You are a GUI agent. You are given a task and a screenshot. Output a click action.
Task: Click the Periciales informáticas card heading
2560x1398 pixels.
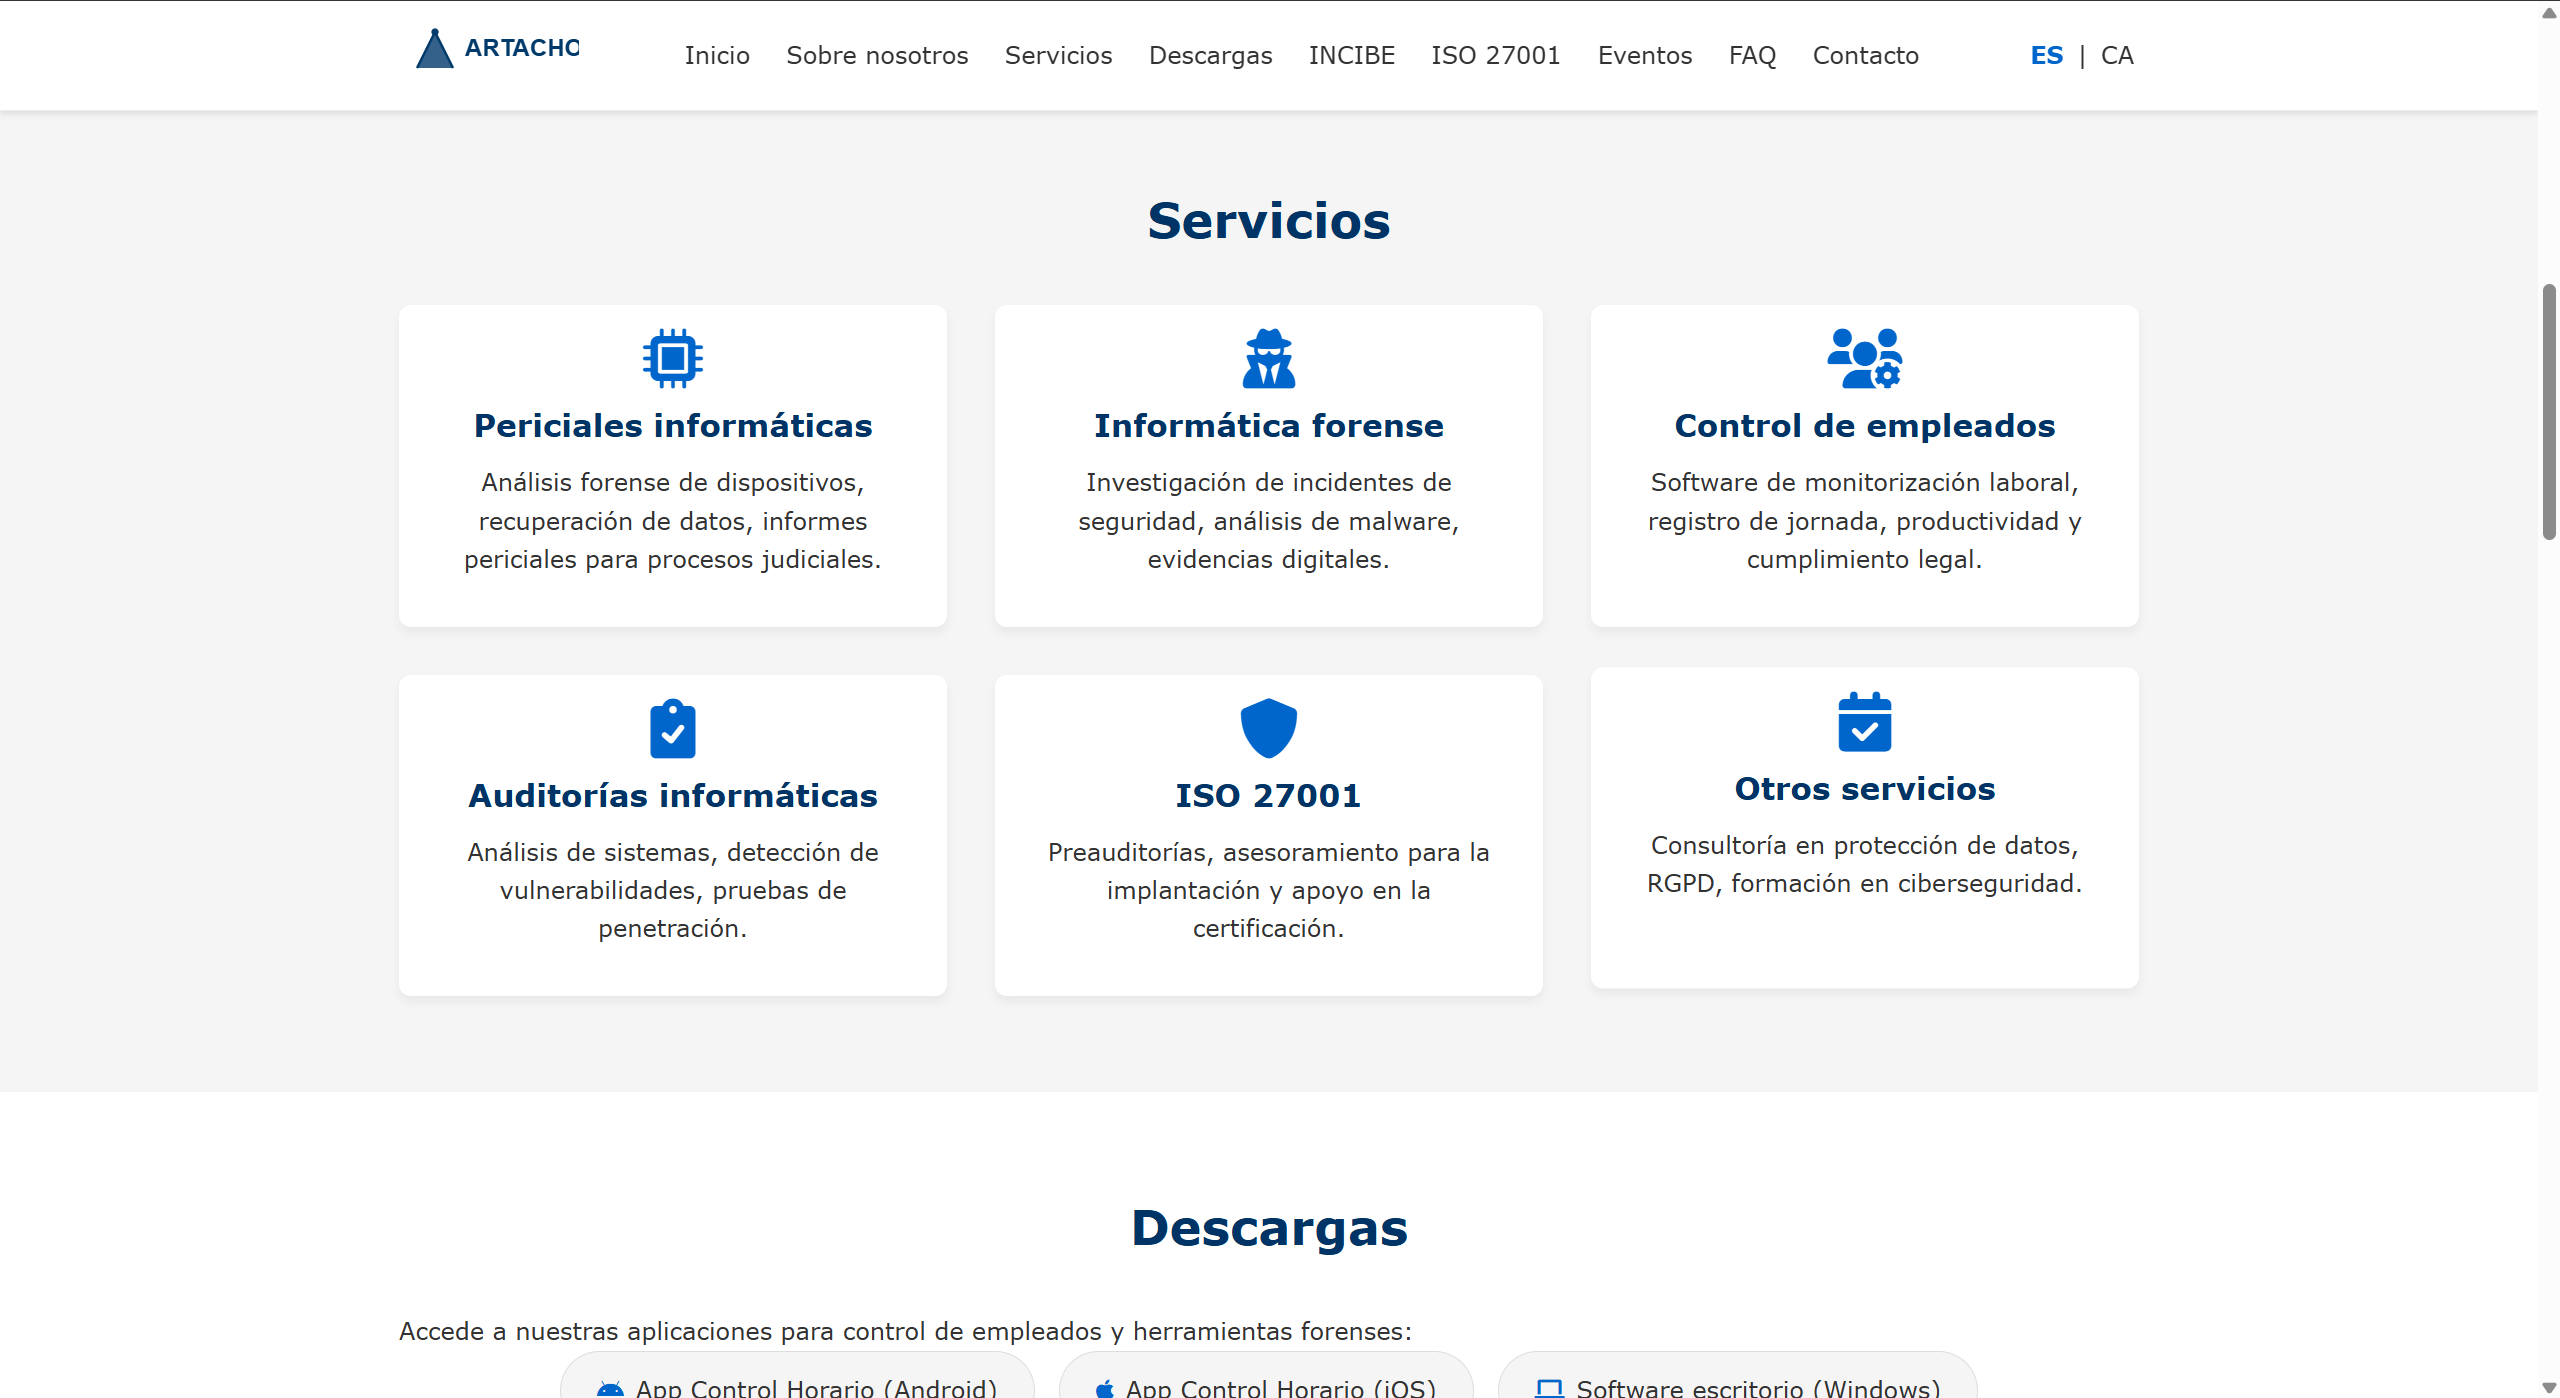pos(672,426)
